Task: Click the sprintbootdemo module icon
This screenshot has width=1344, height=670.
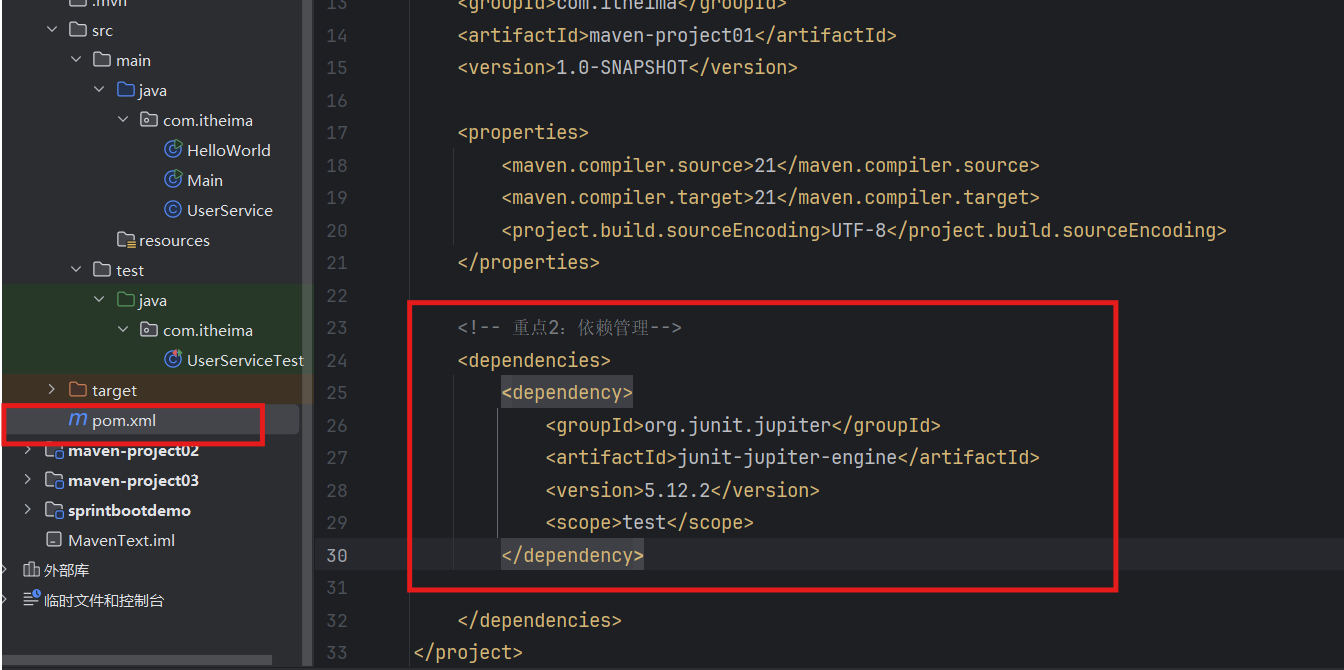Action: click(x=54, y=510)
